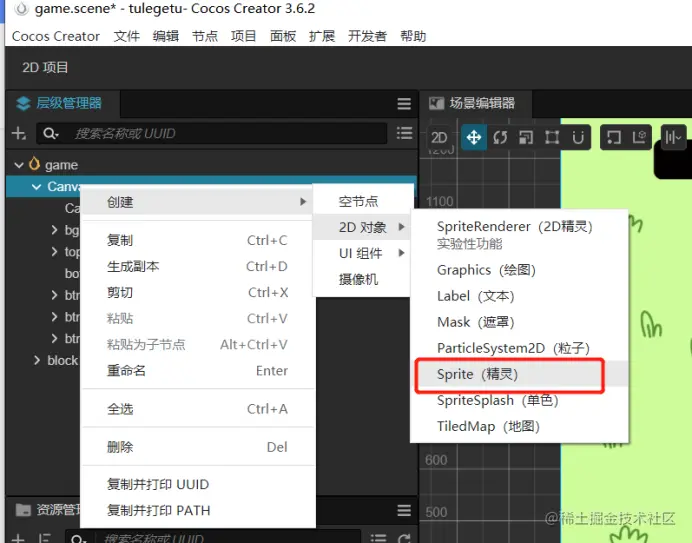
Task: Choose 重命名 (Rename) from context menu
Action: 198,371
